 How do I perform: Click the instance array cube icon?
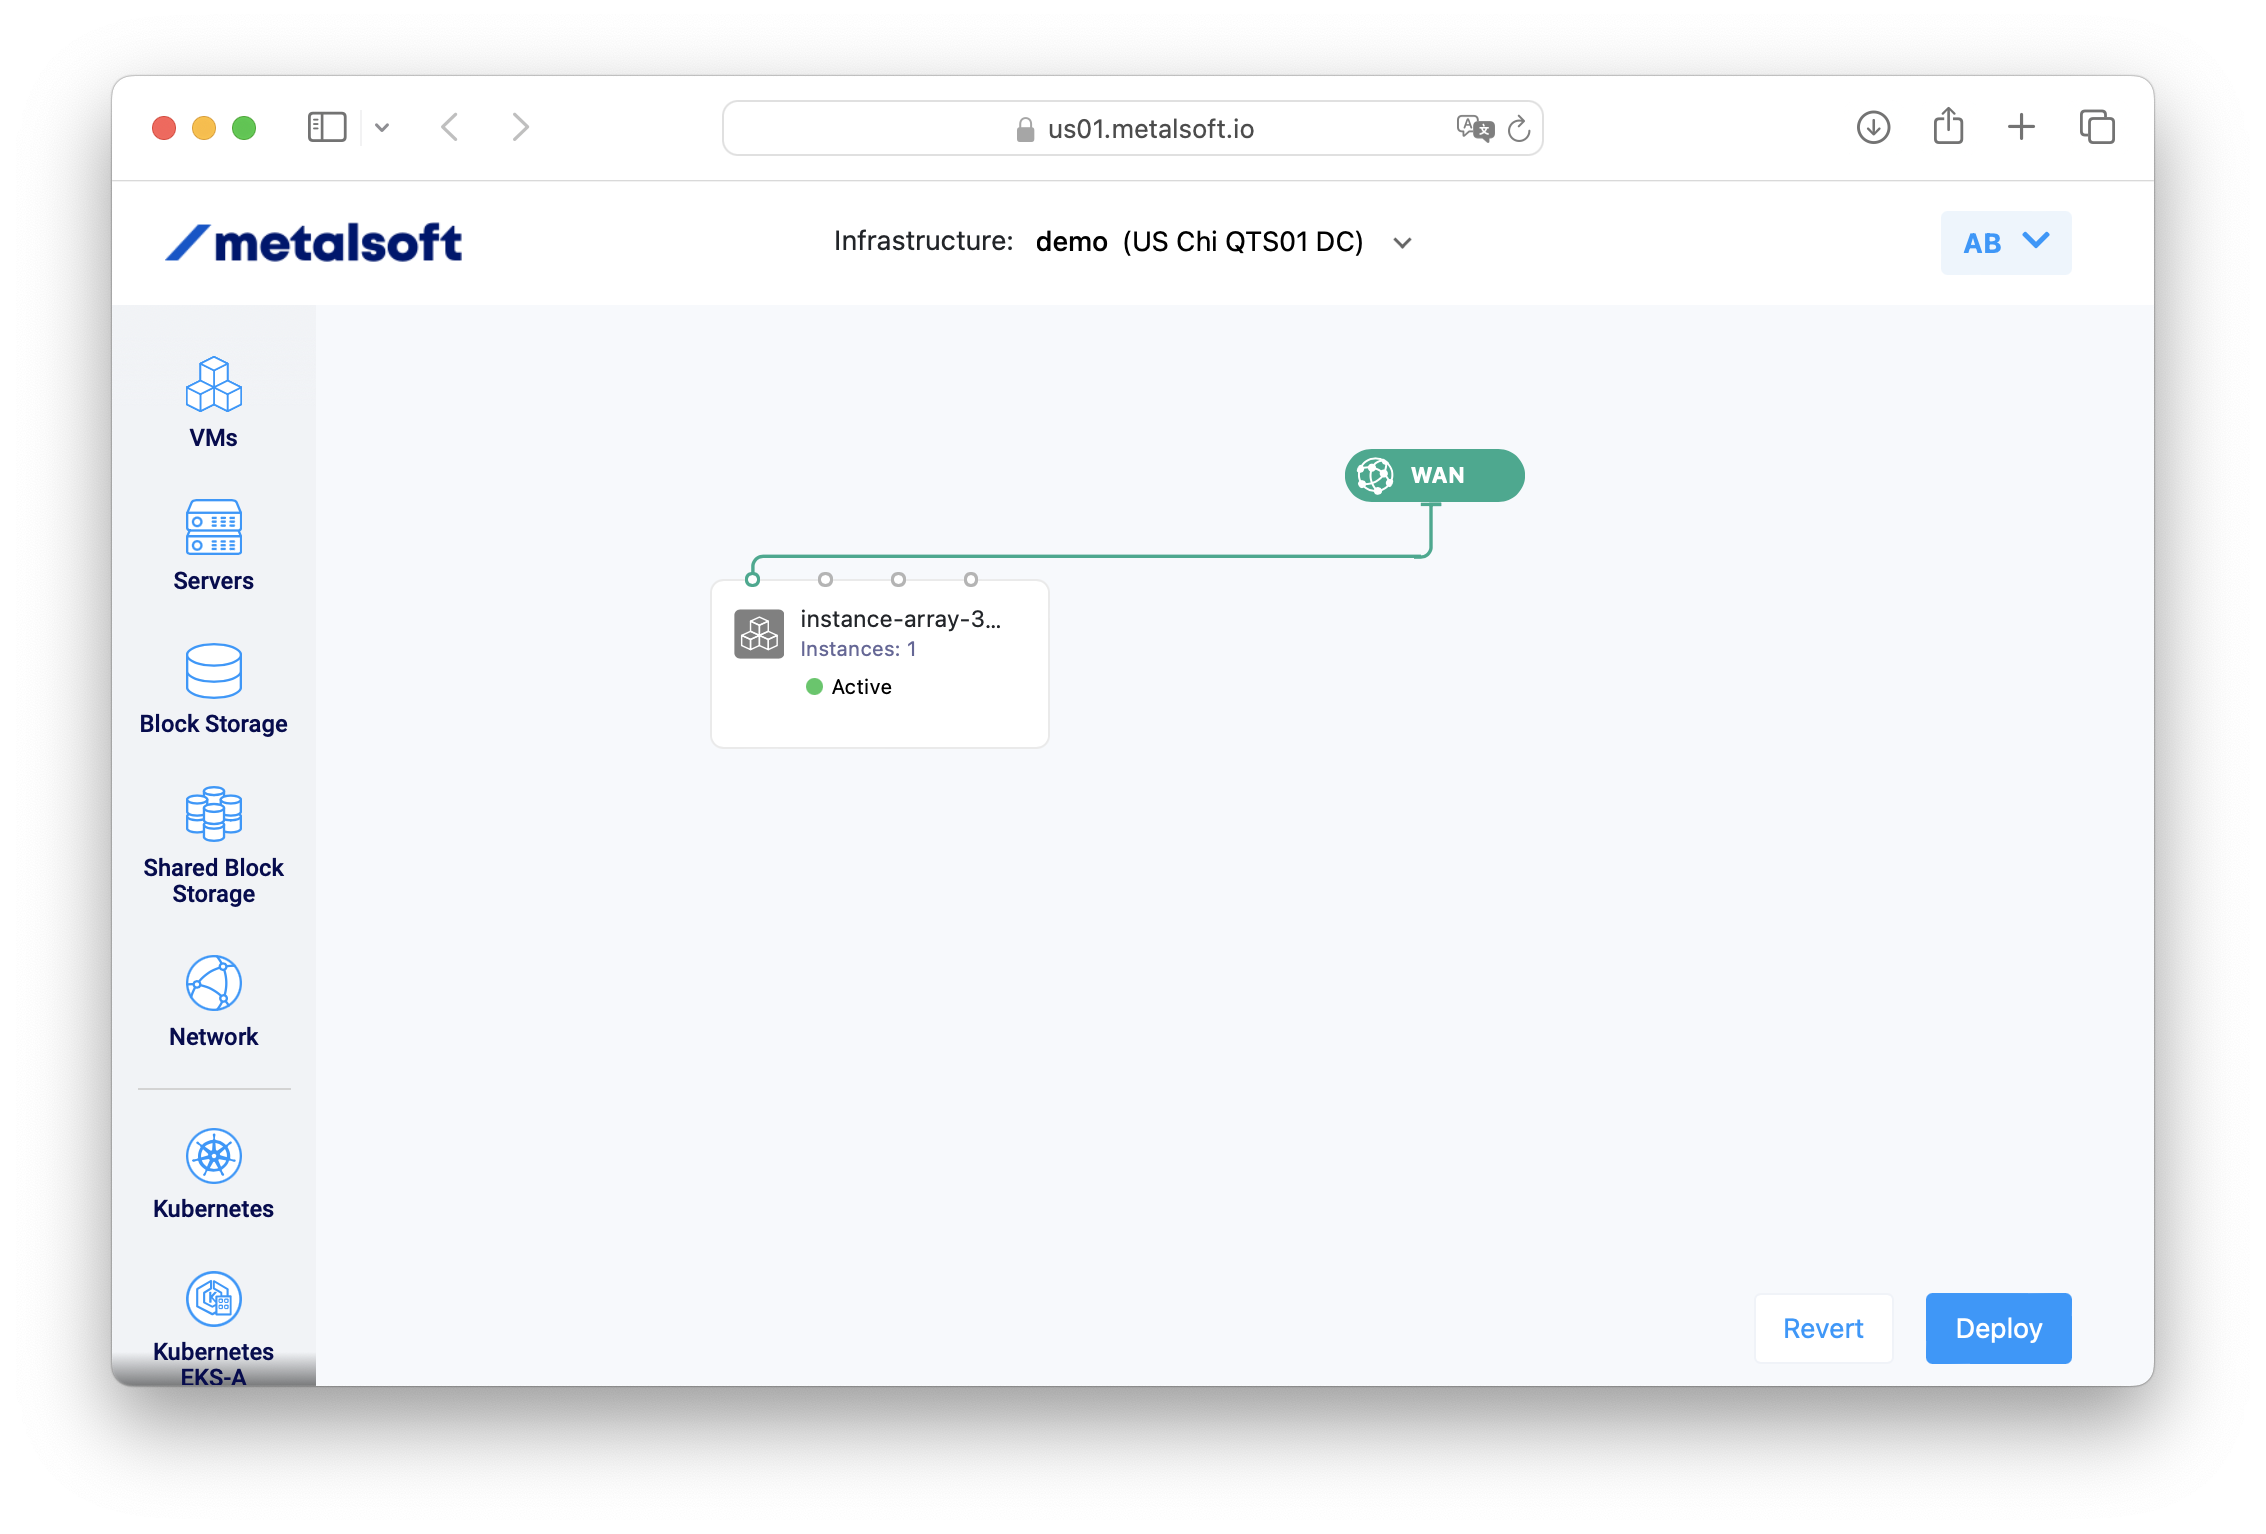coord(759,634)
